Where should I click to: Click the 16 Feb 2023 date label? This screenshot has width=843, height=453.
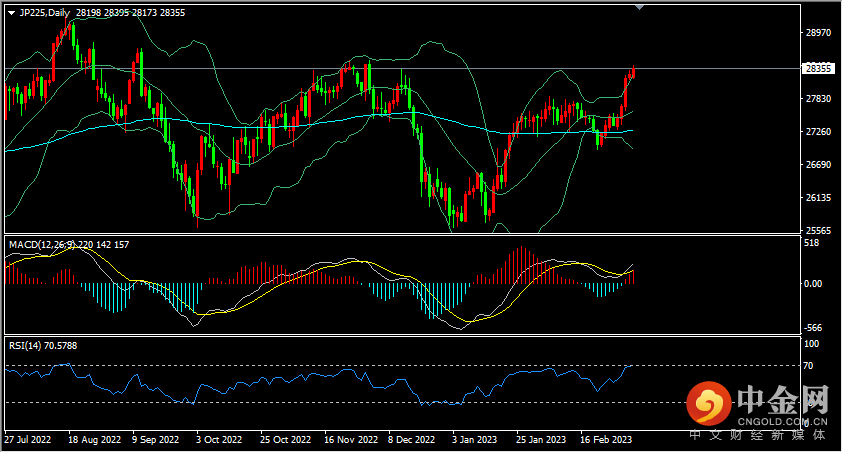[x=606, y=440]
